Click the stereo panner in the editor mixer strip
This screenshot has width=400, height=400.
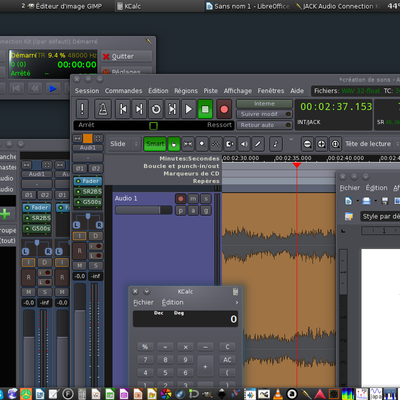[88, 221]
